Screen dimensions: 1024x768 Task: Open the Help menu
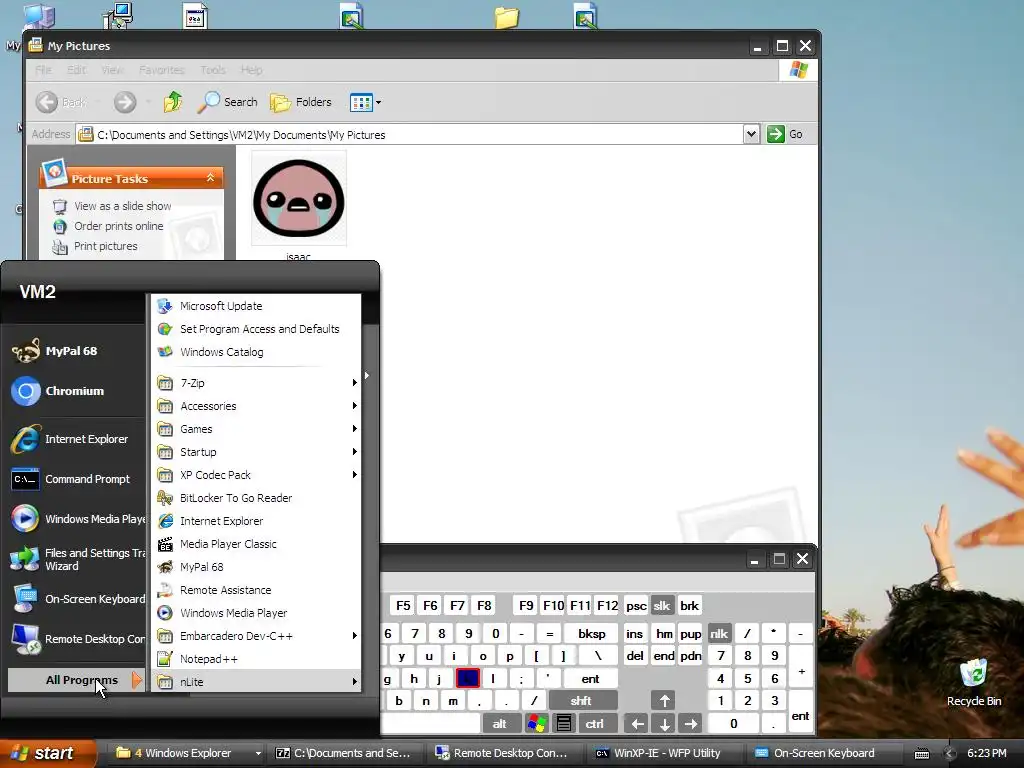(x=251, y=69)
